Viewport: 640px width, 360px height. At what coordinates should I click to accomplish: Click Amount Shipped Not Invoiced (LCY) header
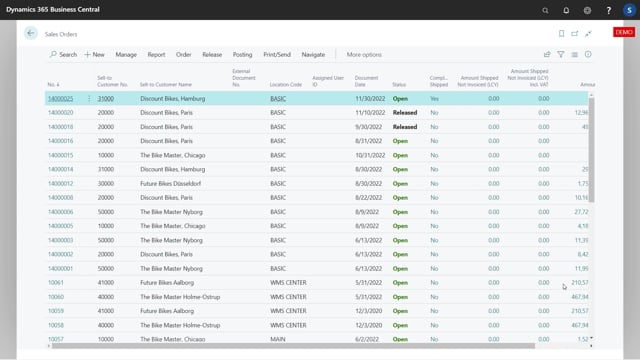(x=478, y=81)
